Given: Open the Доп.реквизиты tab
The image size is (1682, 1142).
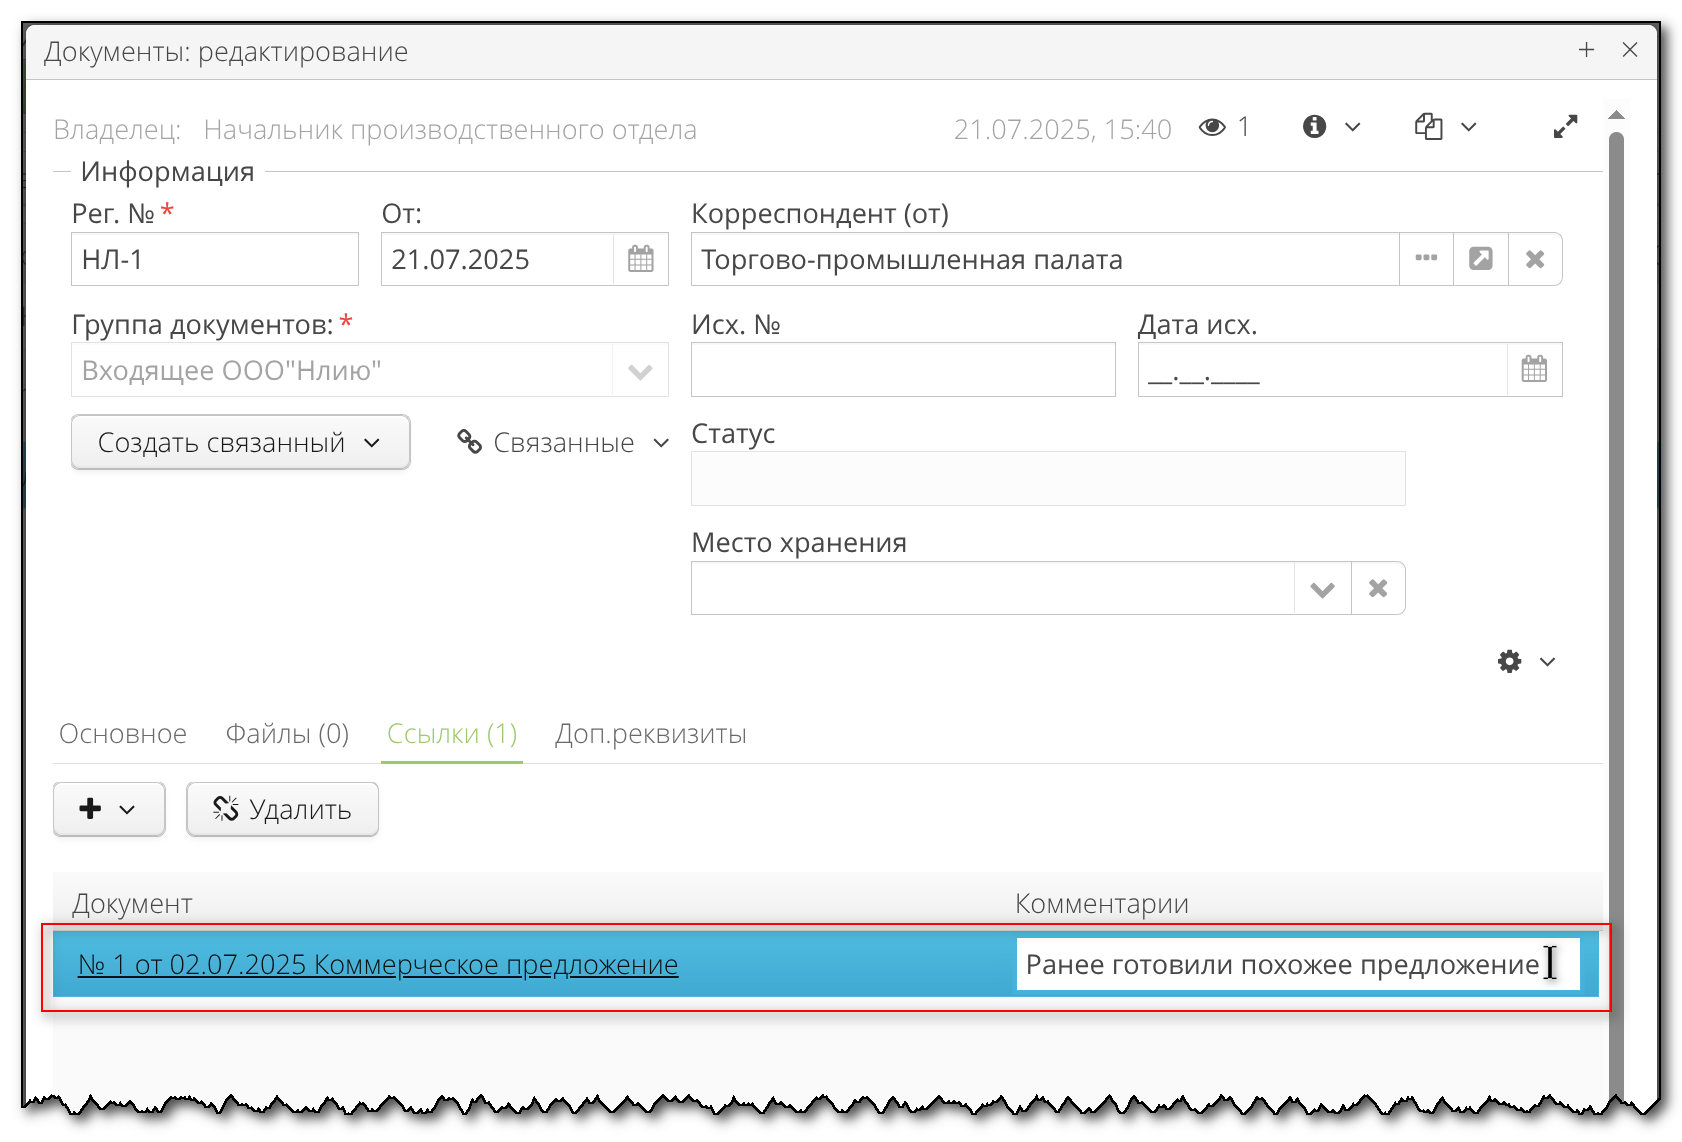Looking at the screenshot, I should click(650, 734).
